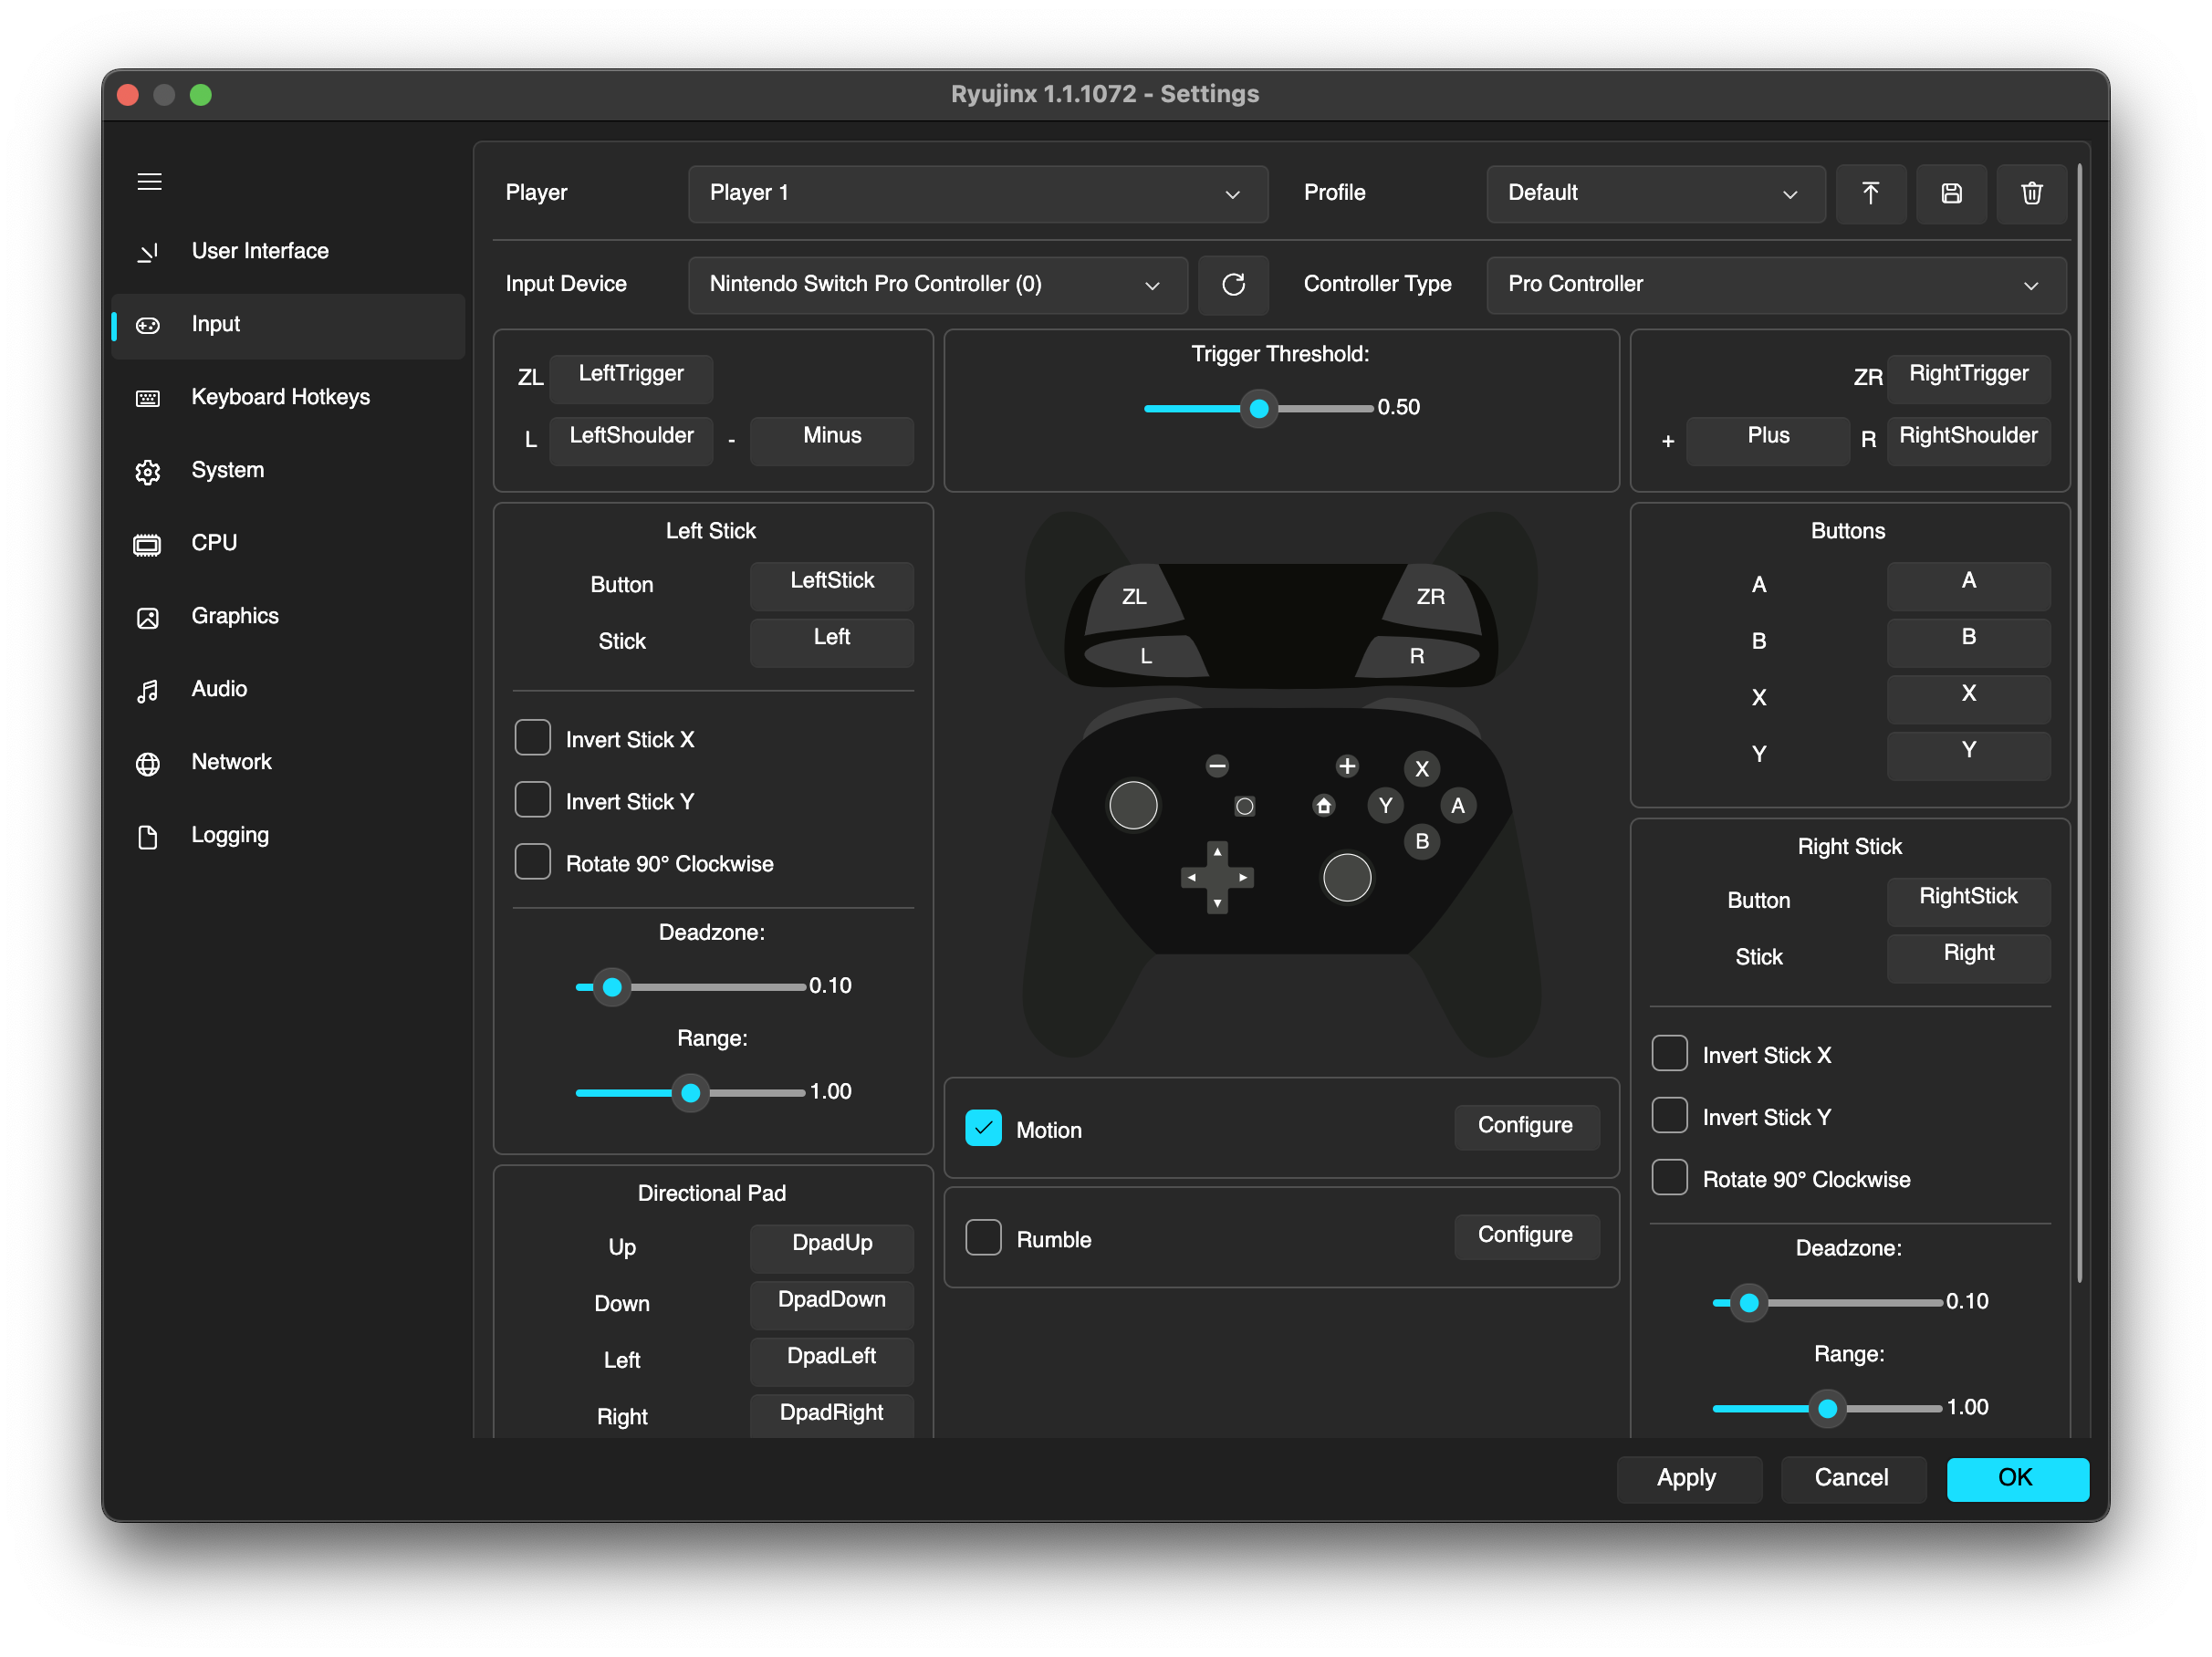Click the delete profile trash icon
This screenshot has width=2212, height=1657.
(2031, 193)
